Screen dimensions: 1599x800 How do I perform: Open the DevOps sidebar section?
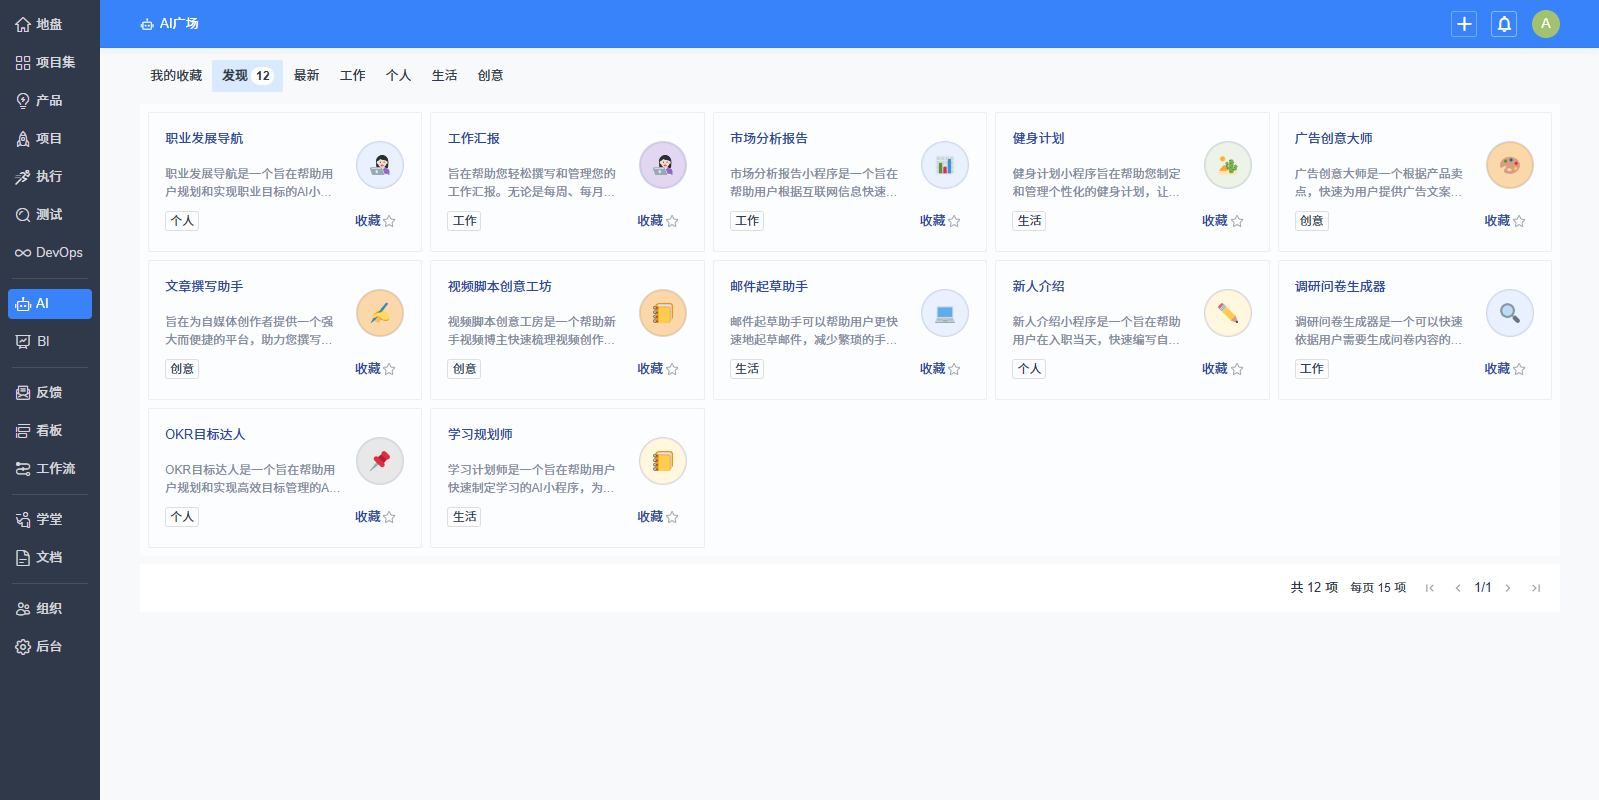pyautogui.click(x=49, y=253)
